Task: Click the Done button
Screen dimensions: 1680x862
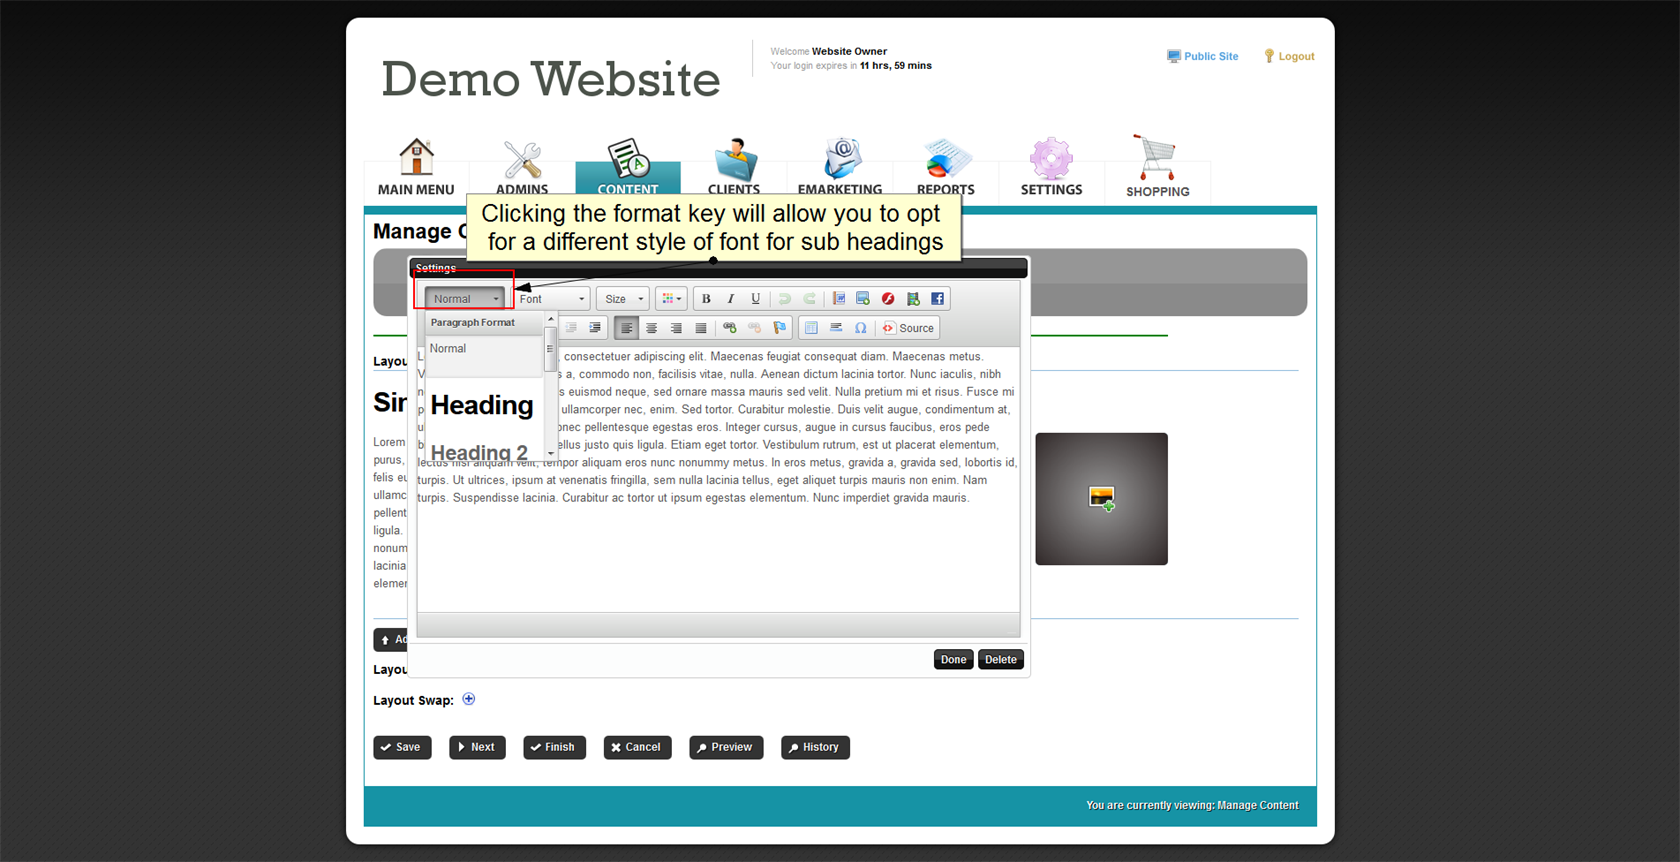Action: click(953, 660)
